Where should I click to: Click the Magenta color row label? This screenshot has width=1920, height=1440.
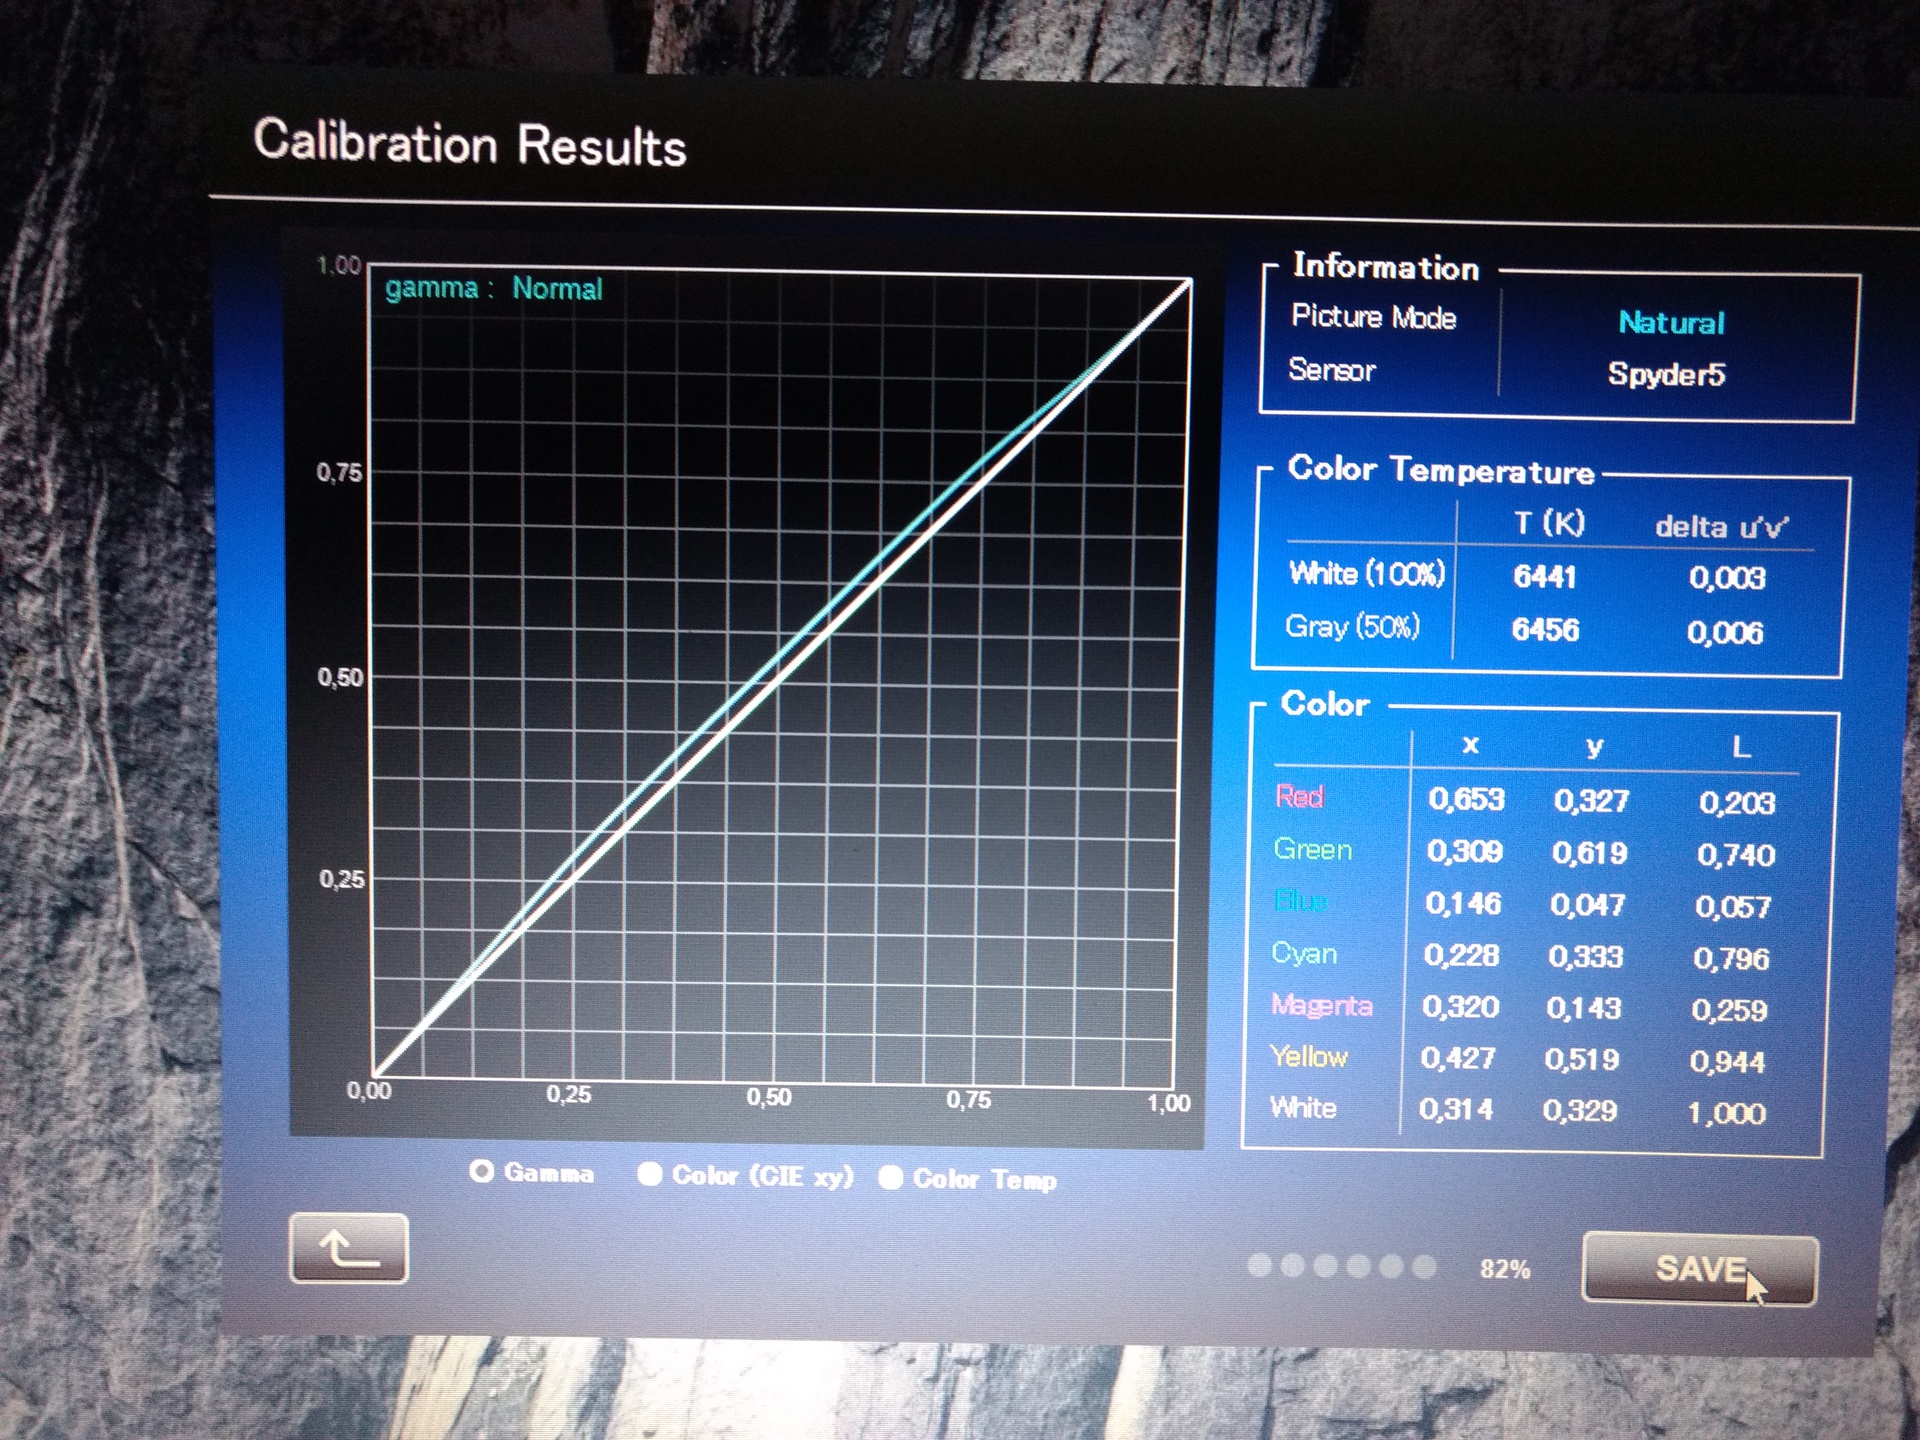pos(1320,1005)
